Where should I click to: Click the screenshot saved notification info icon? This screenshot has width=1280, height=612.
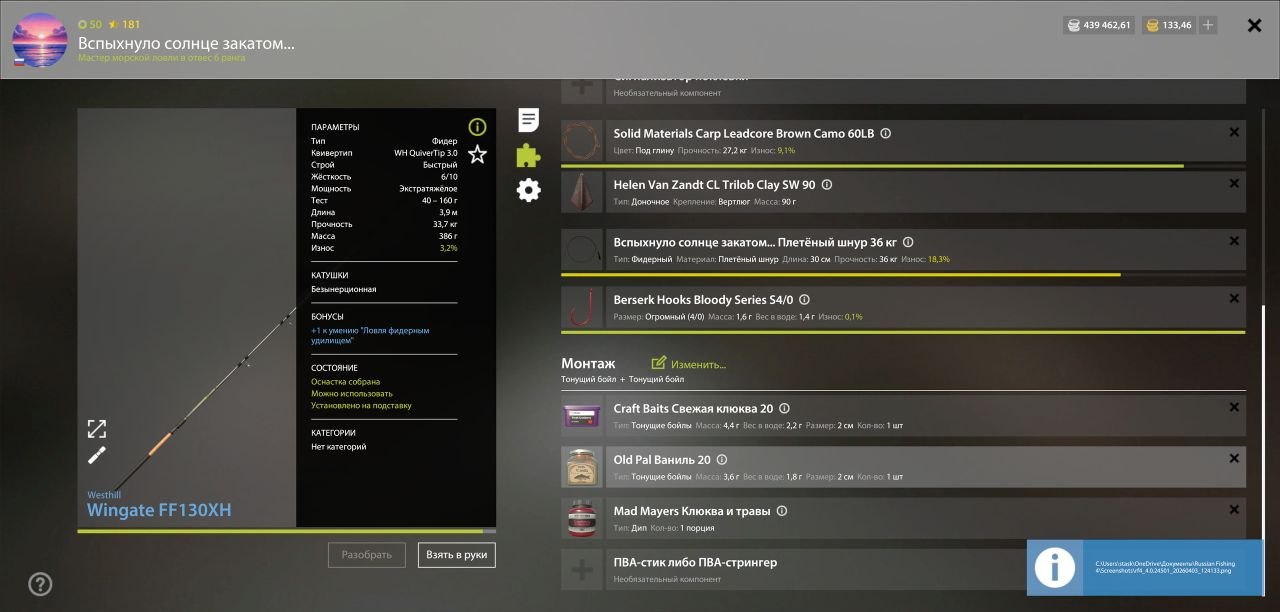click(1054, 568)
